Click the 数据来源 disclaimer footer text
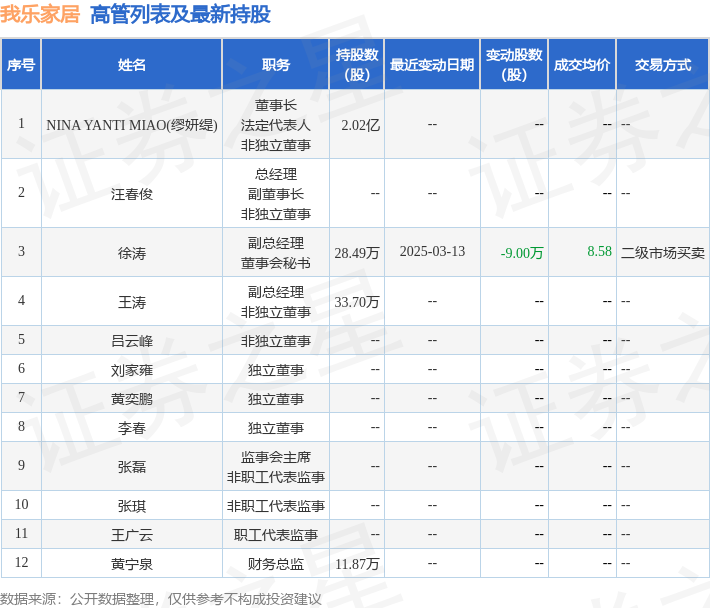The image size is (710, 608). (161, 599)
